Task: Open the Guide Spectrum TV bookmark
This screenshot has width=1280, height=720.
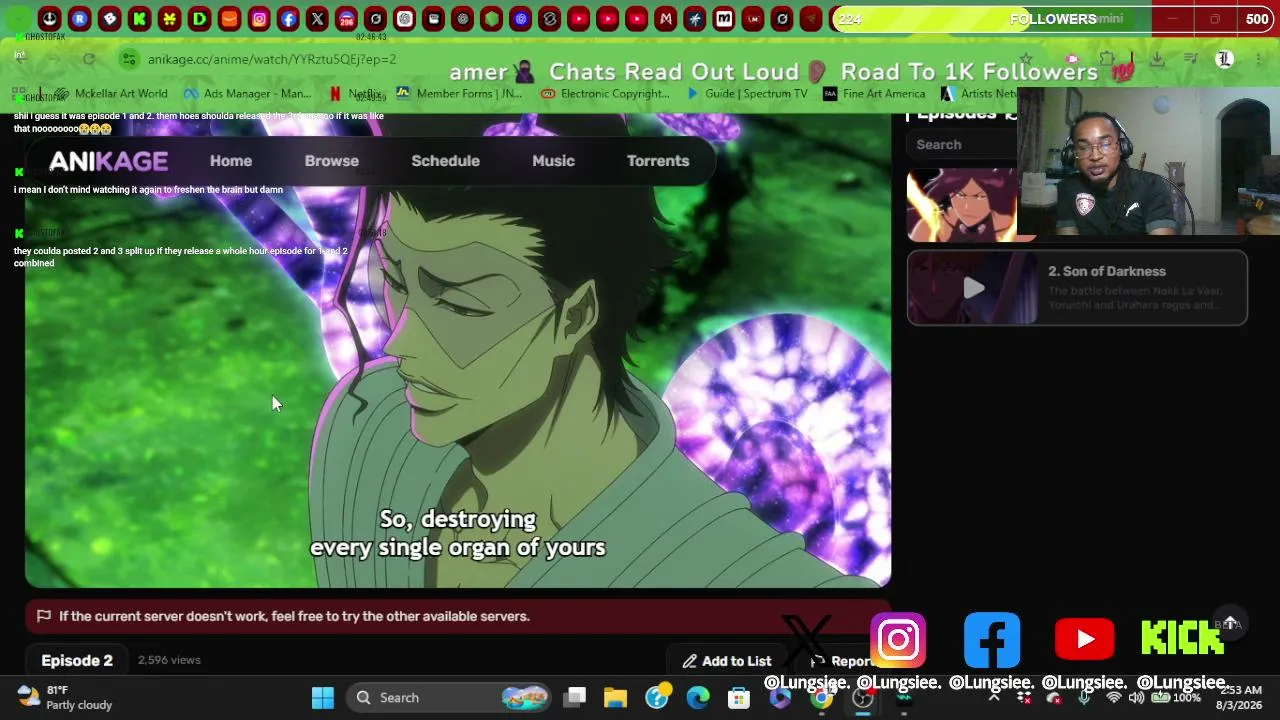Action: [x=746, y=94]
